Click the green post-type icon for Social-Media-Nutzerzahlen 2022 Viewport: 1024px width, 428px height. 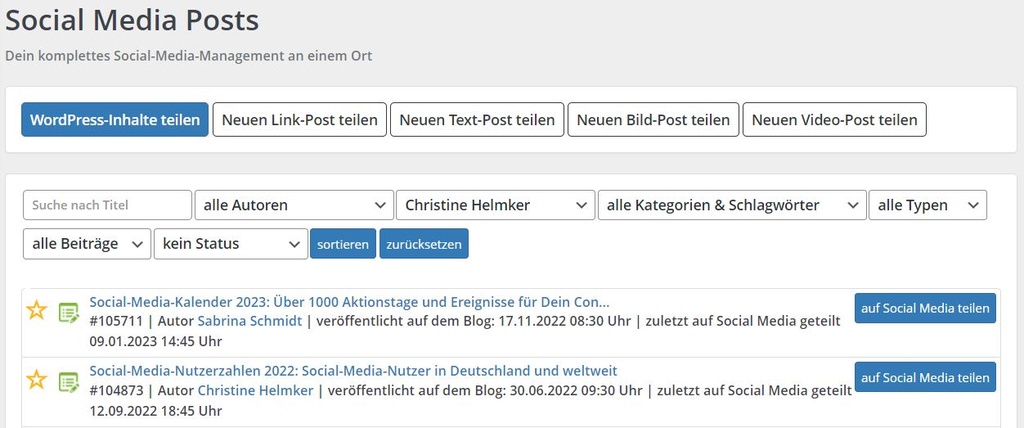69,382
